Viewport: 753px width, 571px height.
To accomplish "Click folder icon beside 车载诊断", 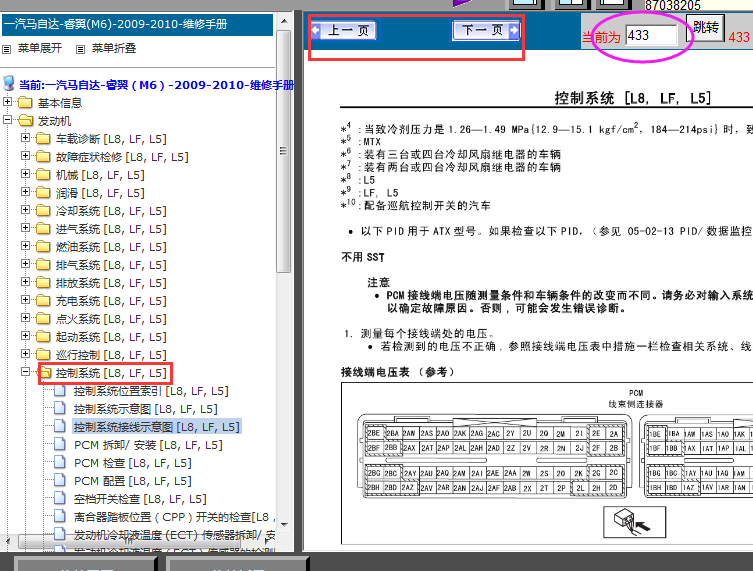I will (x=43, y=138).
